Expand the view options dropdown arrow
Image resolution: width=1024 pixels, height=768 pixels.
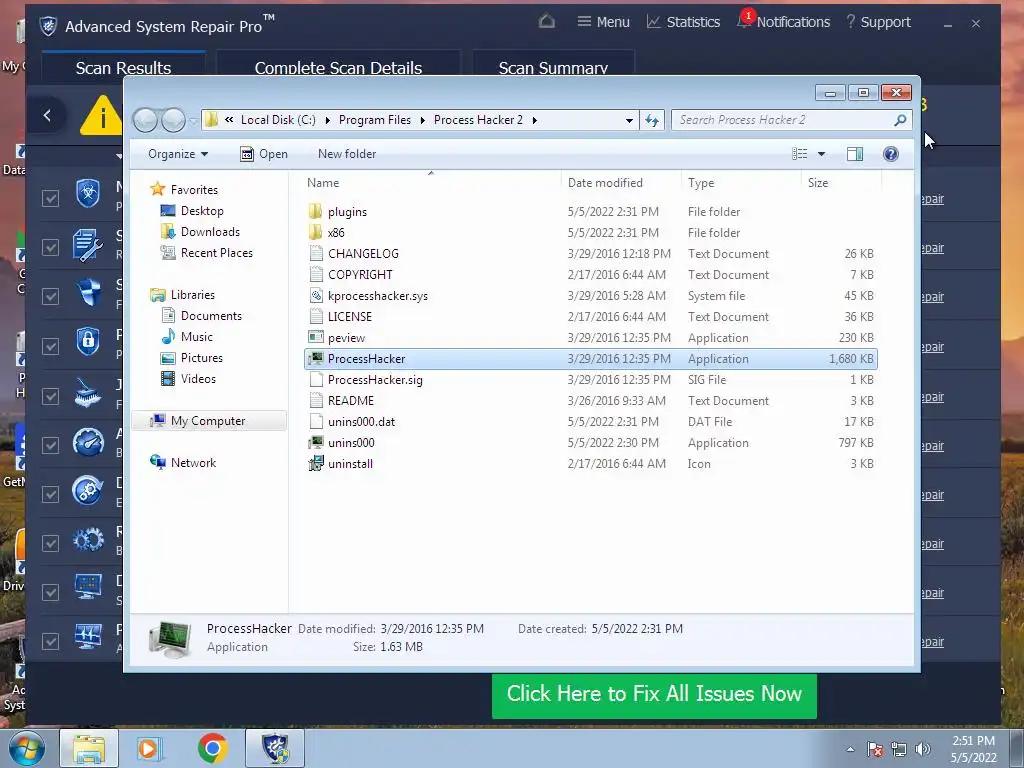coord(822,153)
